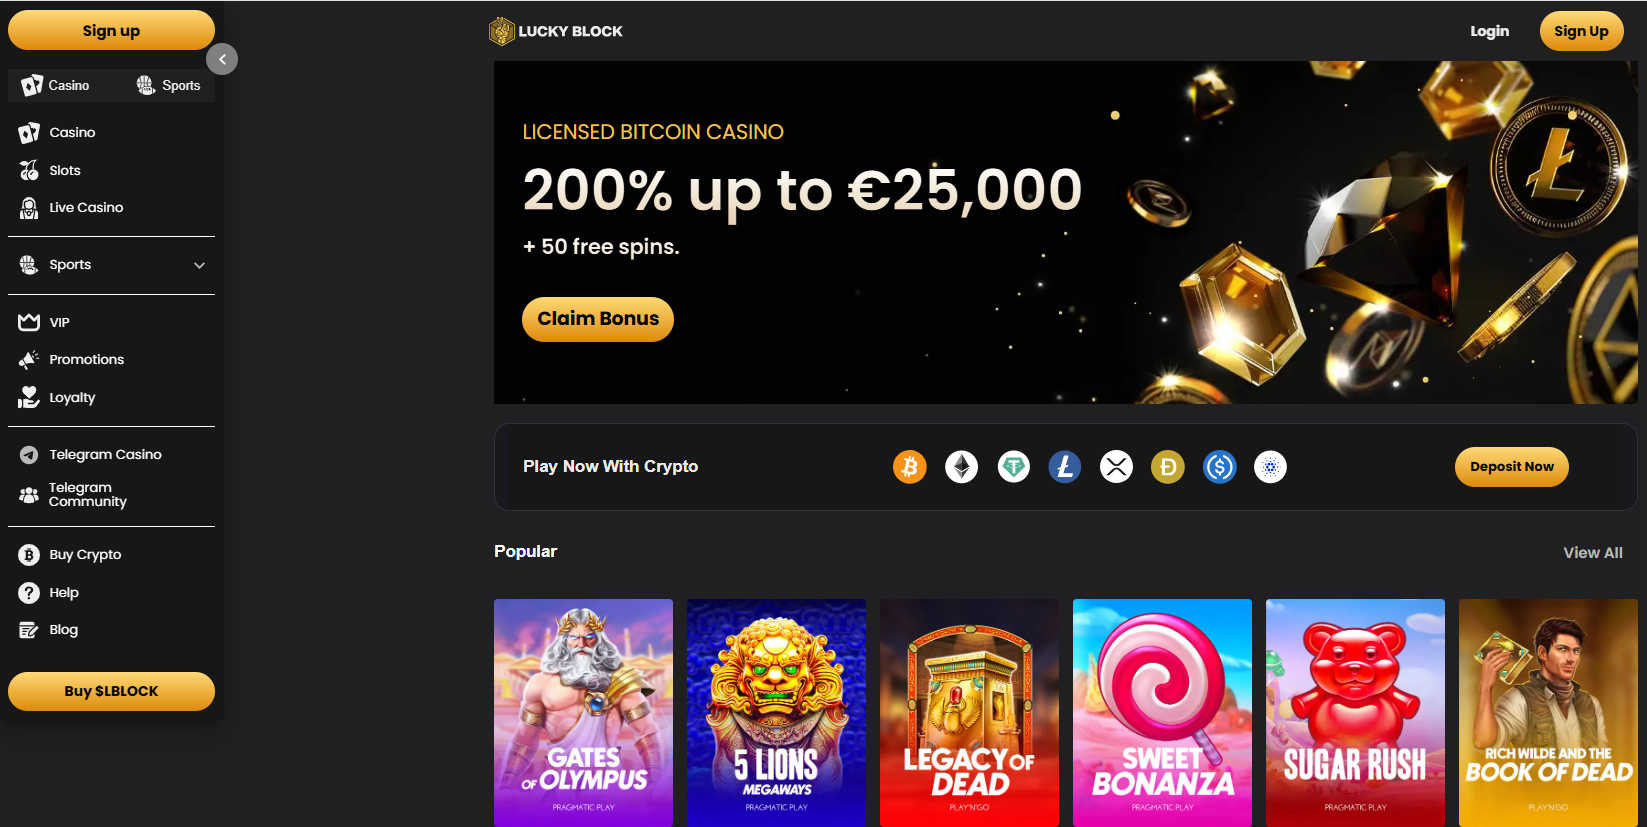The image size is (1647, 827).
Task: Switch to the Casino top tab
Action: tap(56, 85)
